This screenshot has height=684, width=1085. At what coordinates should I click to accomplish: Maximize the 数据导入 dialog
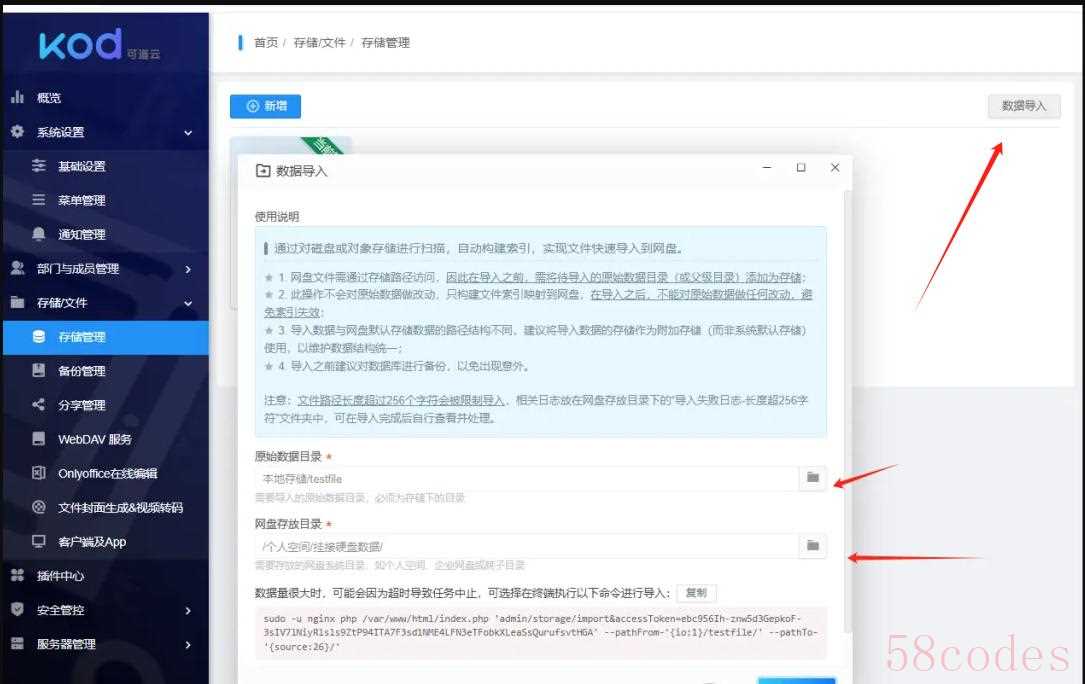[x=801, y=168]
